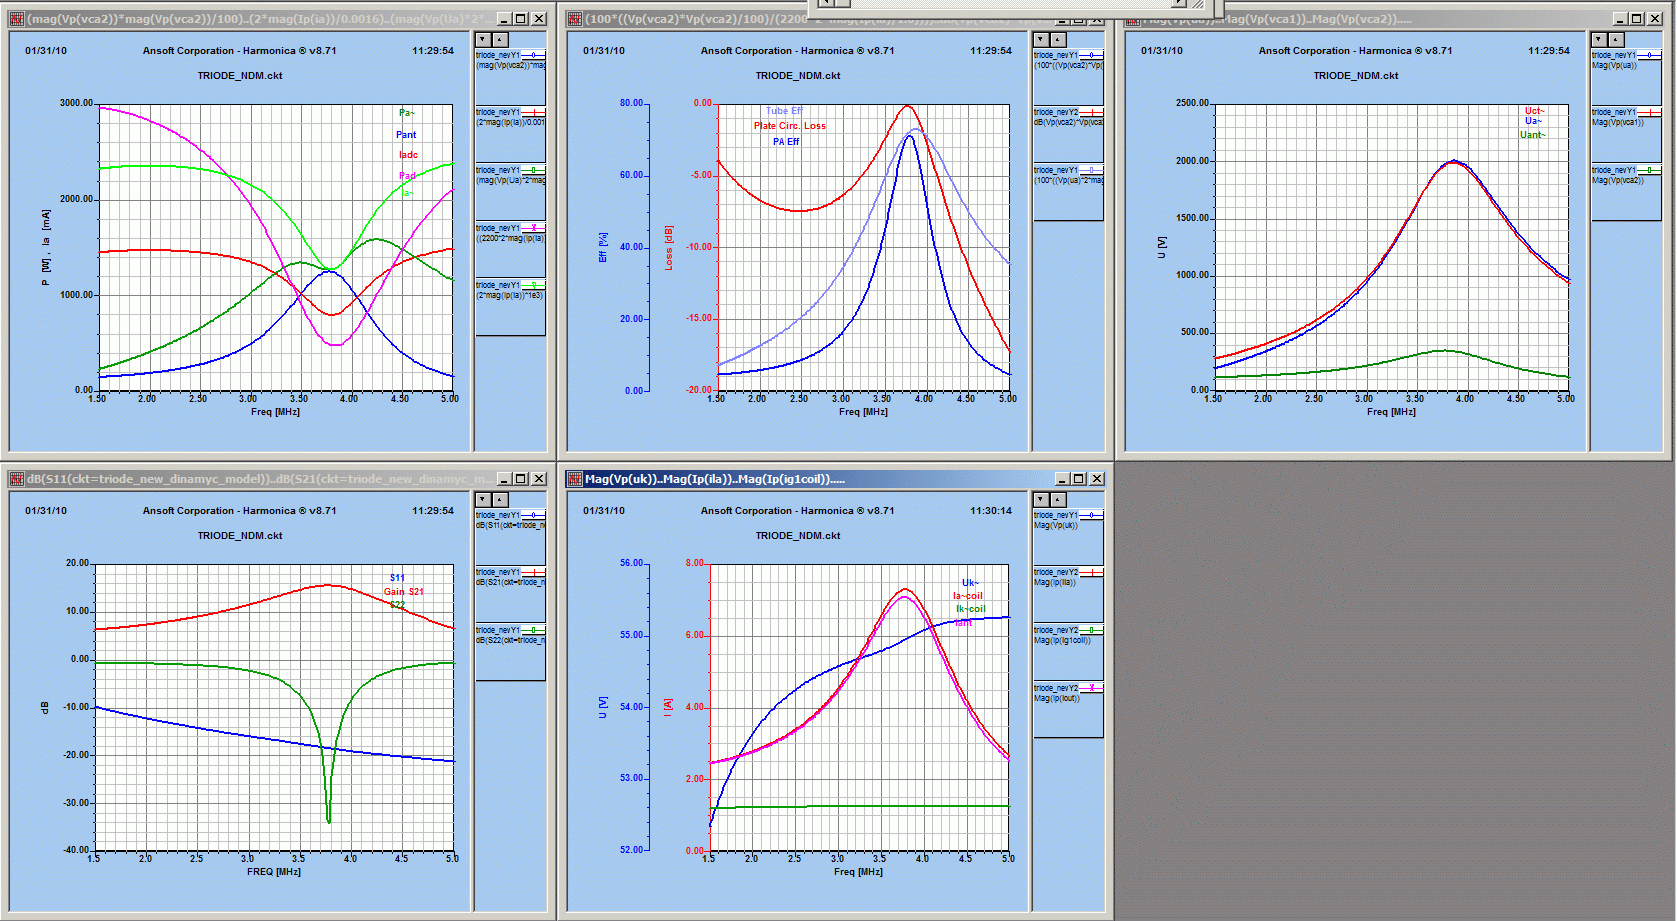
Task: Click the 'Uk~' curve label
Action: [x=970, y=583]
